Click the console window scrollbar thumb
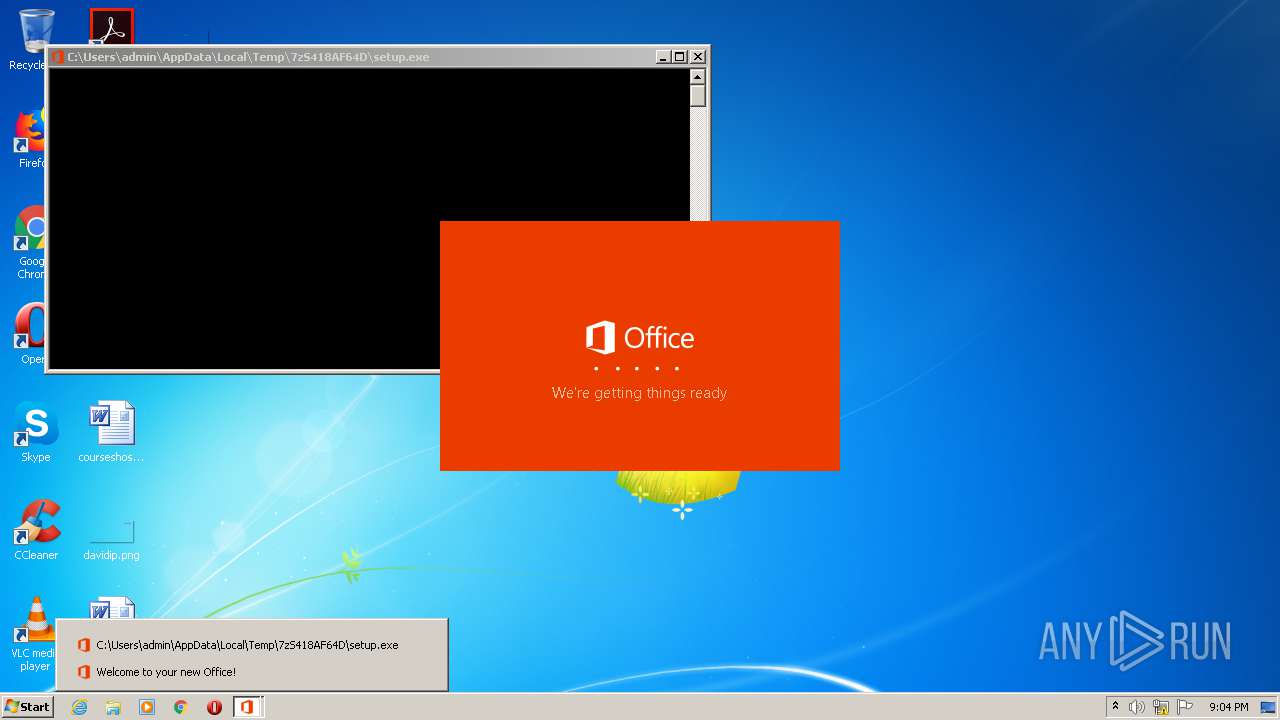The height and width of the screenshot is (720, 1280). pos(698,97)
